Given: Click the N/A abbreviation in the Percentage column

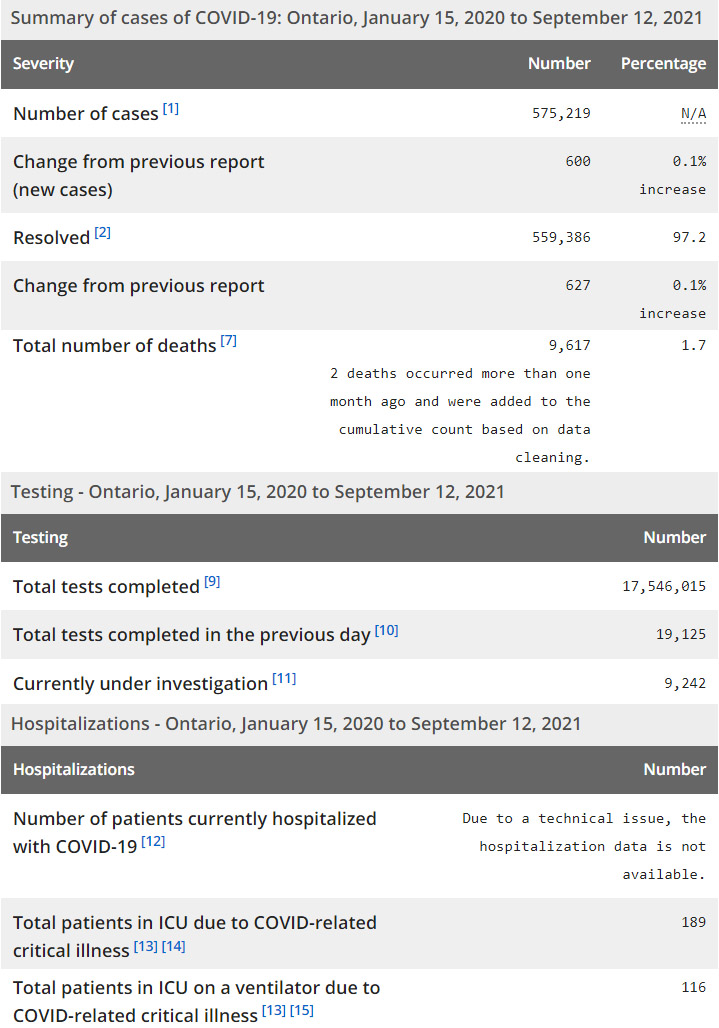Looking at the screenshot, I should pyautogui.click(x=693, y=114).
